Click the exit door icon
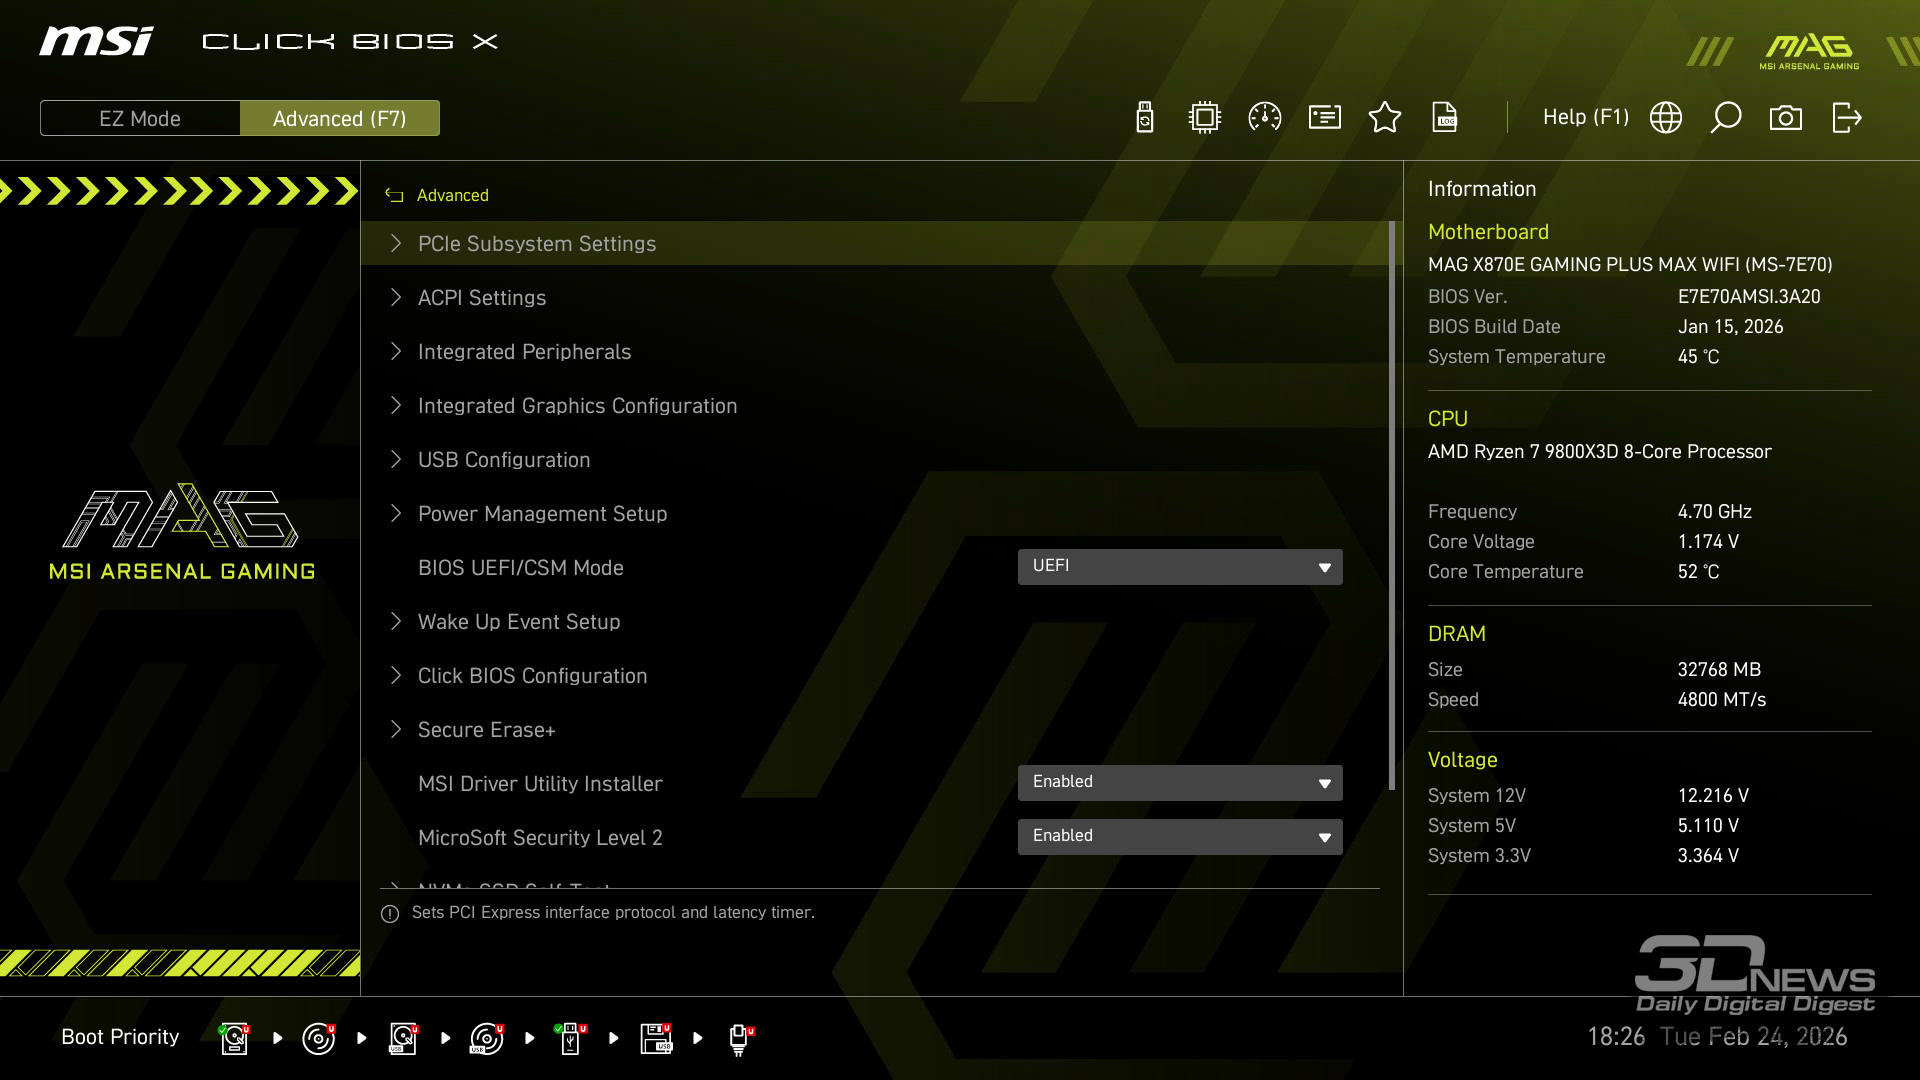This screenshot has height=1080, width=1920. [1846, 118]
